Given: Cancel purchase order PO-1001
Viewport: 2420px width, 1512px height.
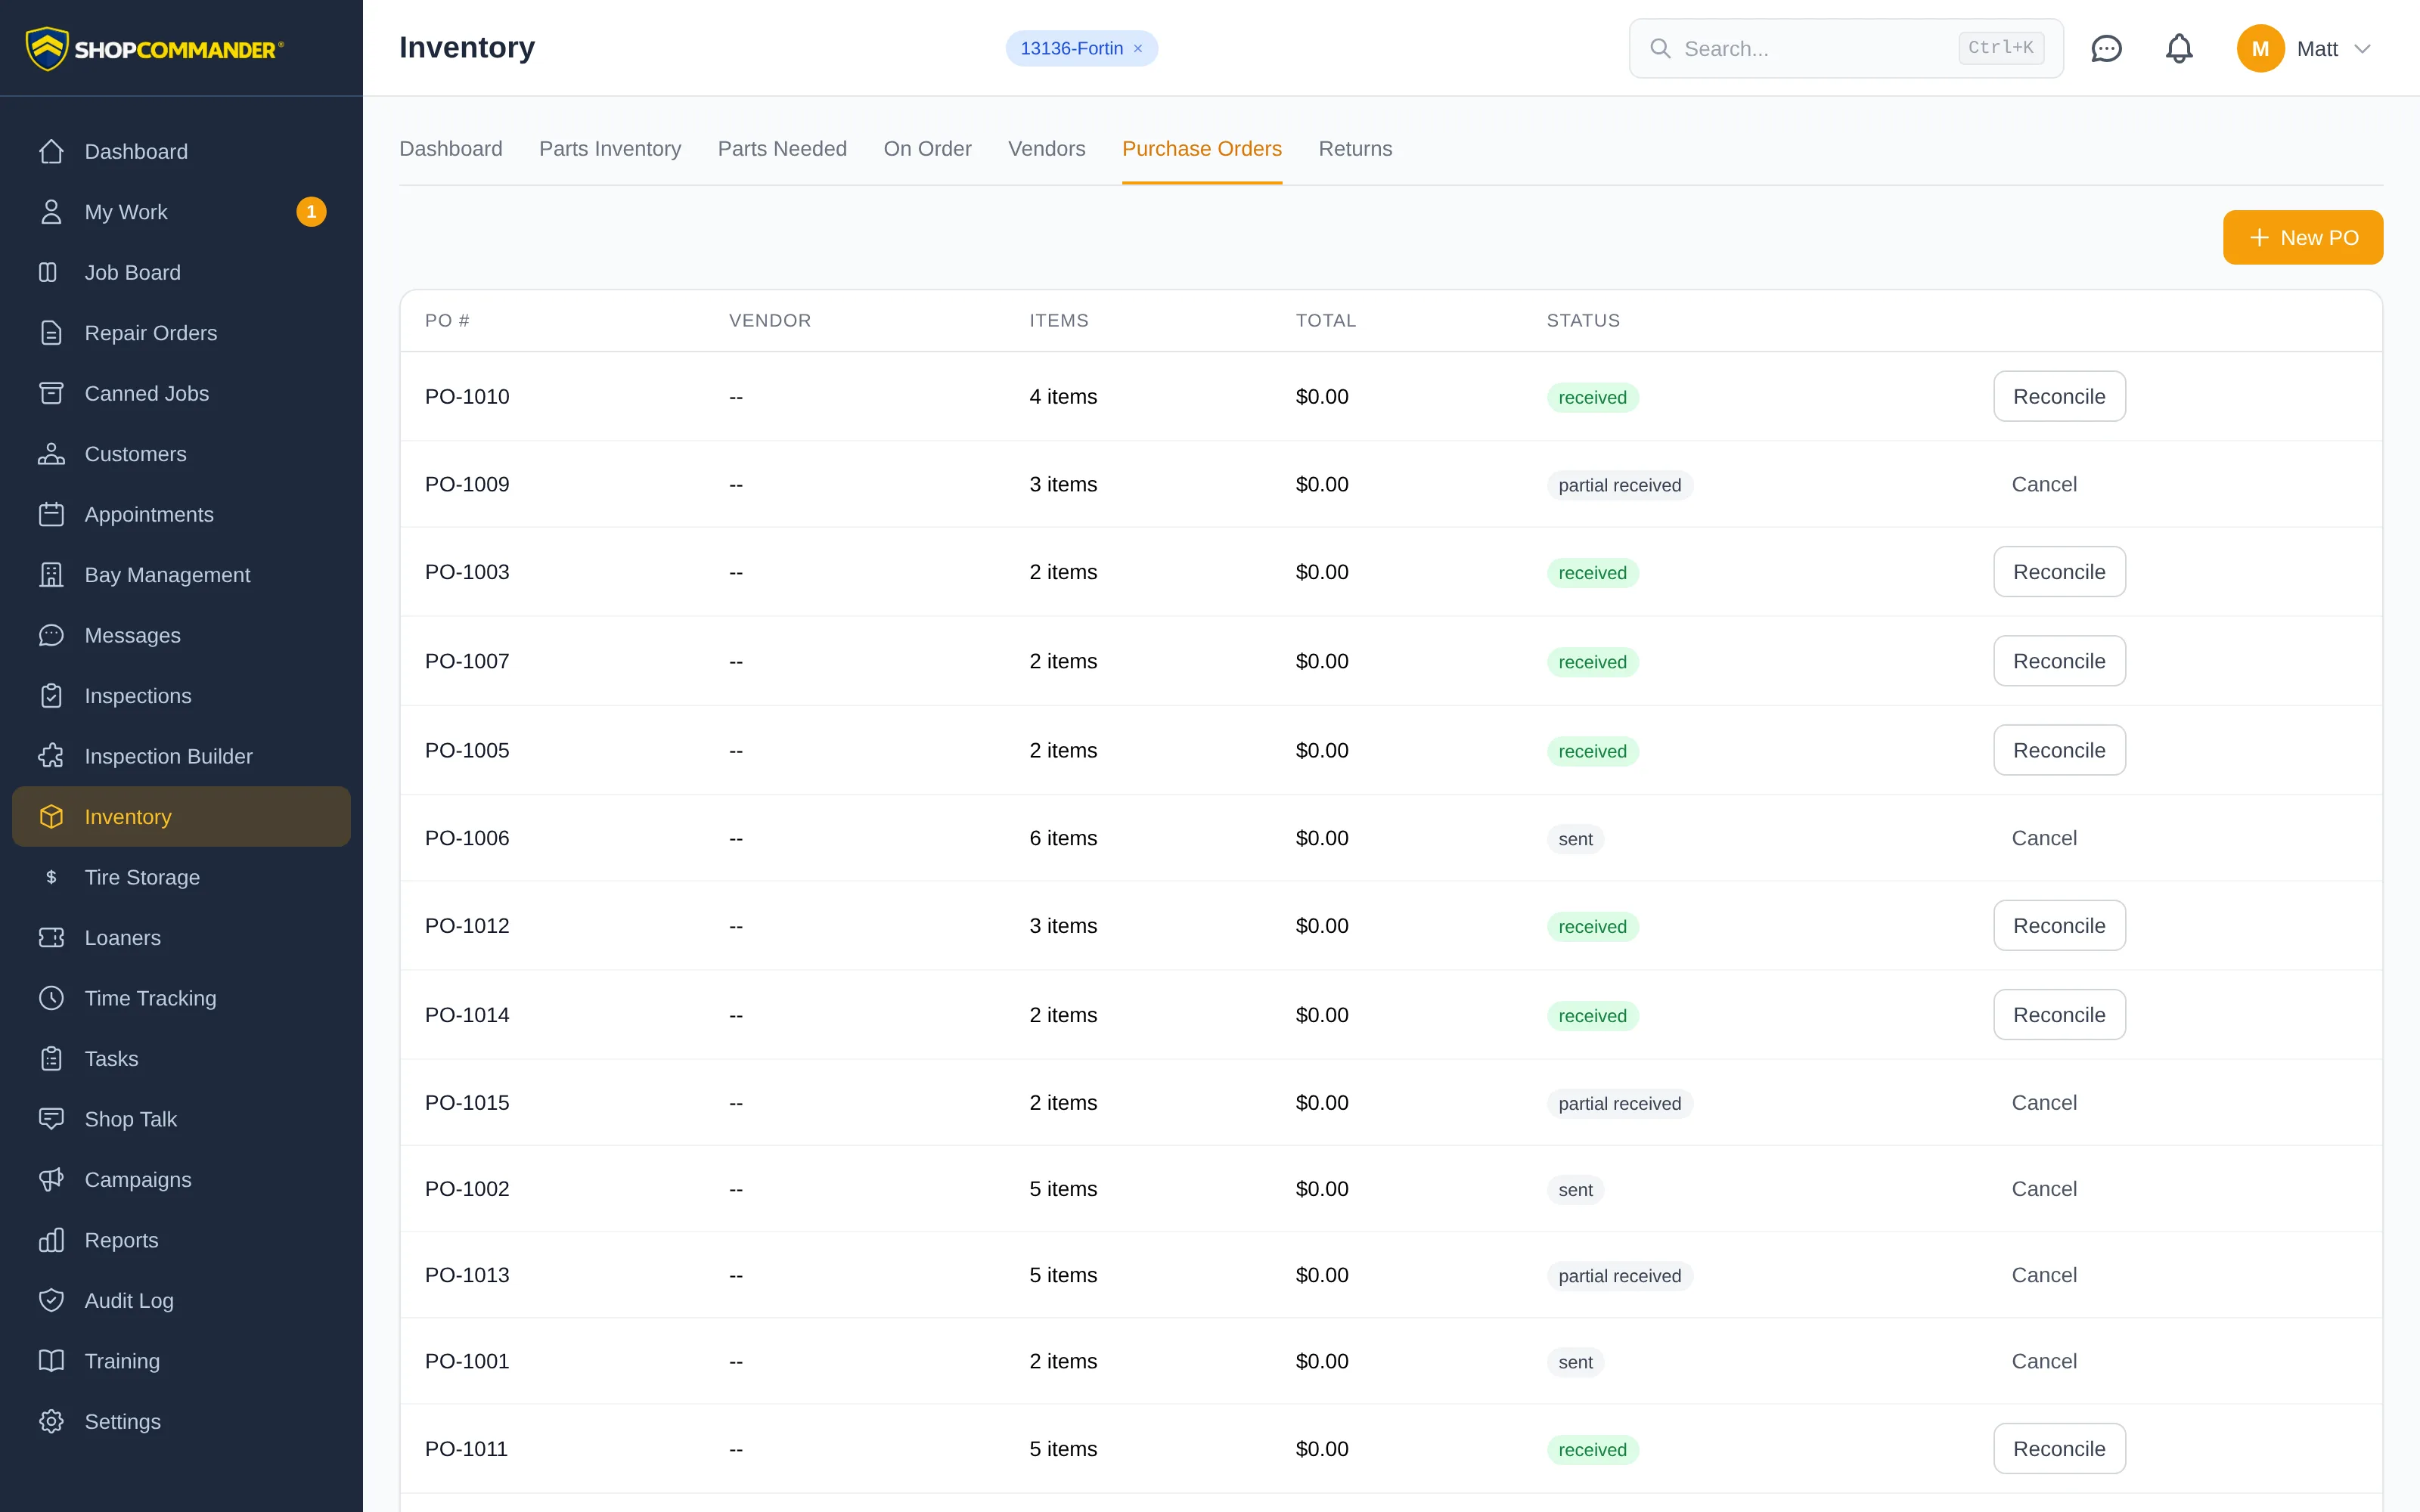Looking at the screenshot, I should (x=2044, y=1361).
